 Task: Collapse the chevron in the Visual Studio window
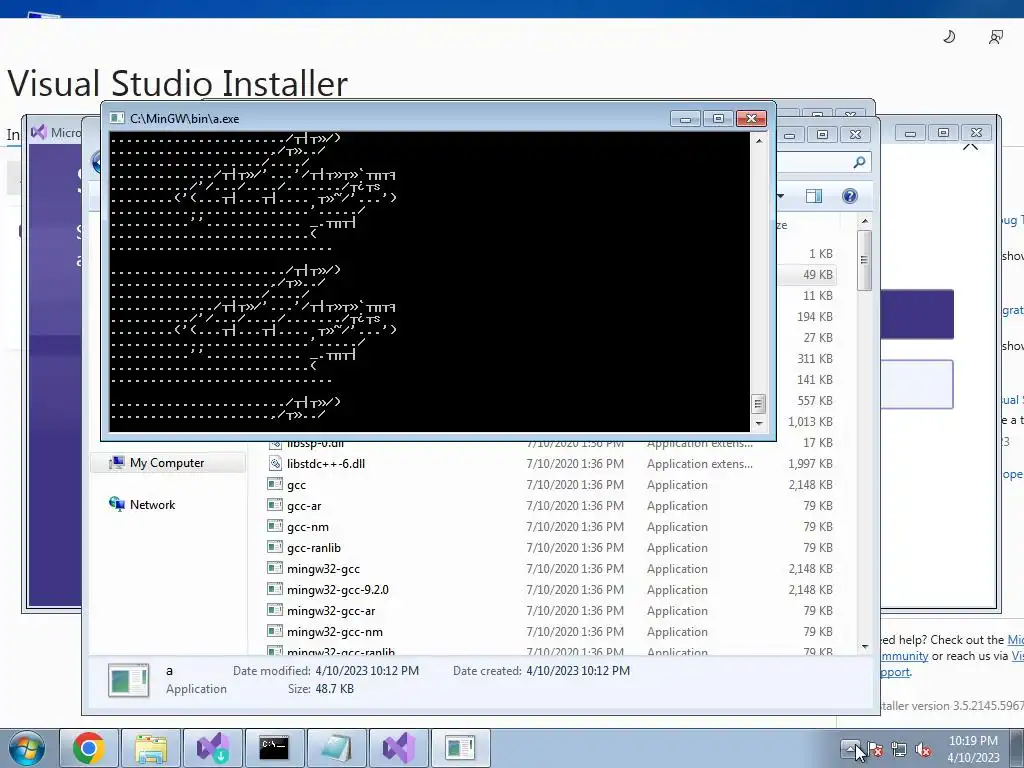[x=970, y=148]
